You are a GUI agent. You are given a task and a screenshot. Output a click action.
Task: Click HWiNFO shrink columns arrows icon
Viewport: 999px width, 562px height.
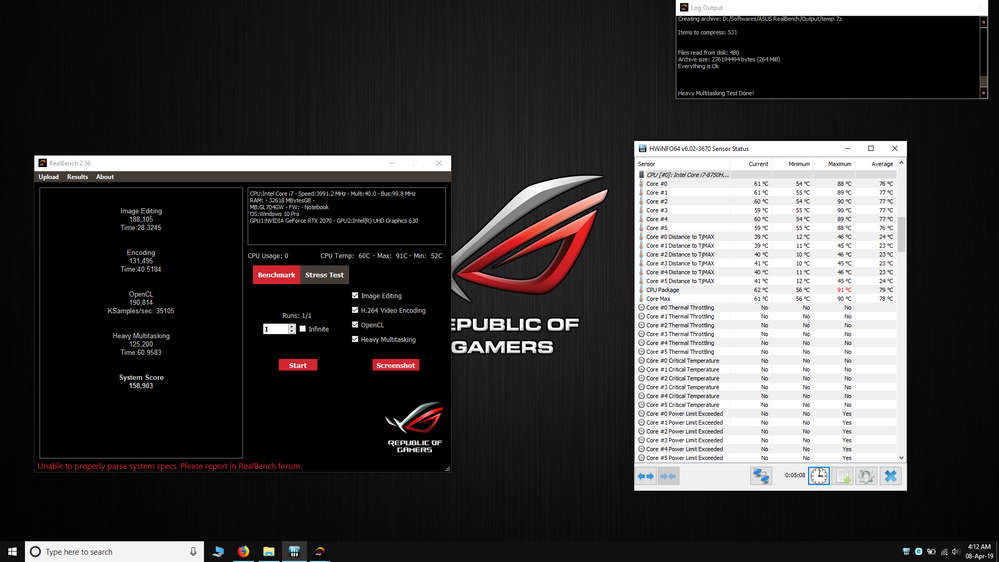point(668,476)
